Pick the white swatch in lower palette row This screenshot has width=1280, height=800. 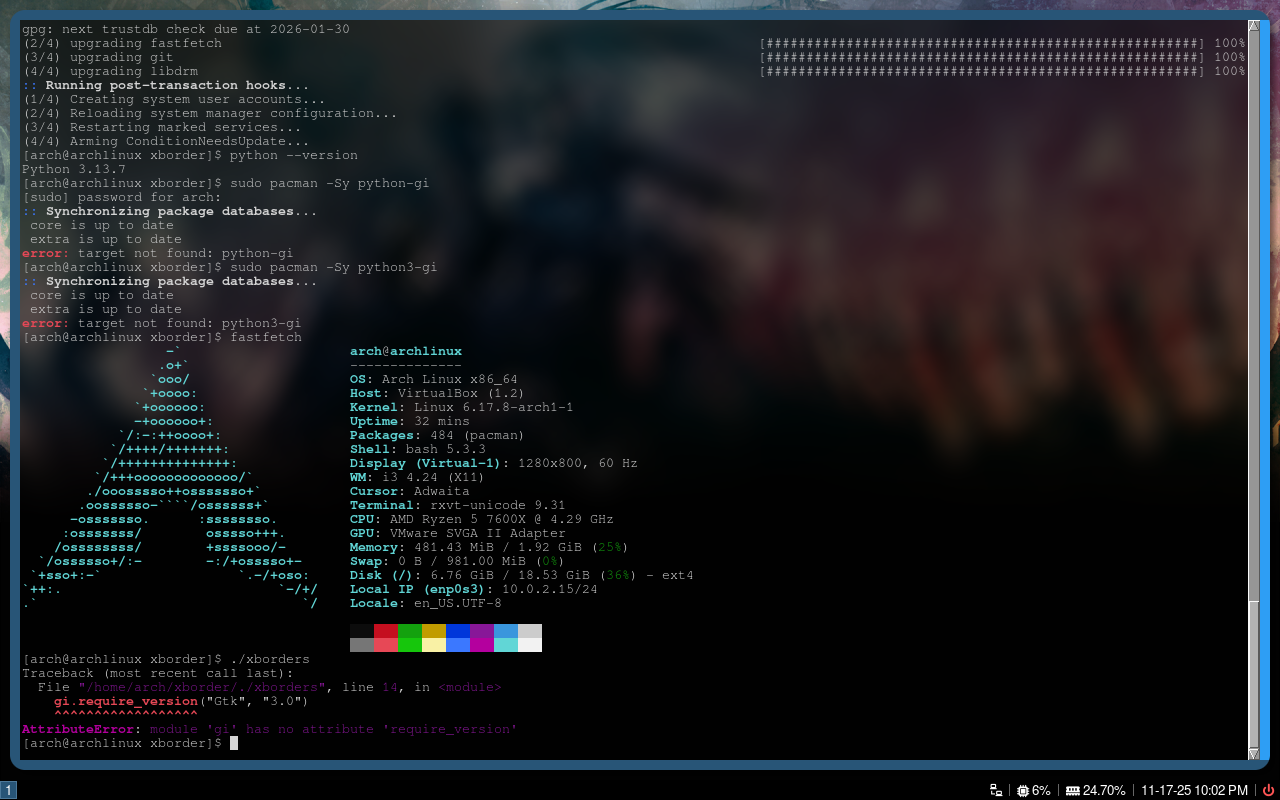point(530,645)
